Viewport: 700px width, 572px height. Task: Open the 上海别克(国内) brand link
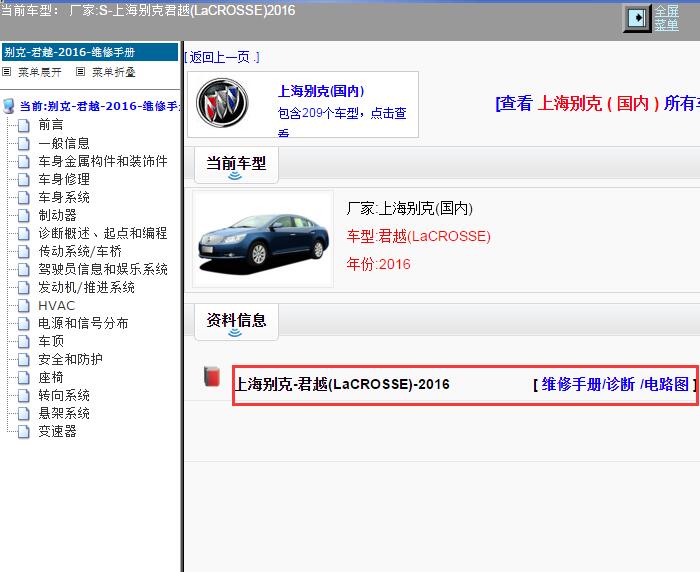tap(321, 91)
